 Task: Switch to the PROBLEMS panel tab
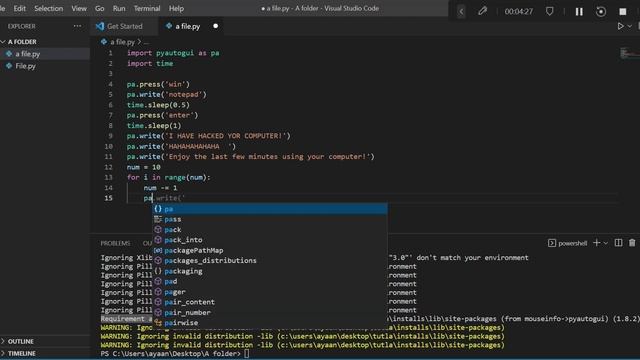(116, 243)
